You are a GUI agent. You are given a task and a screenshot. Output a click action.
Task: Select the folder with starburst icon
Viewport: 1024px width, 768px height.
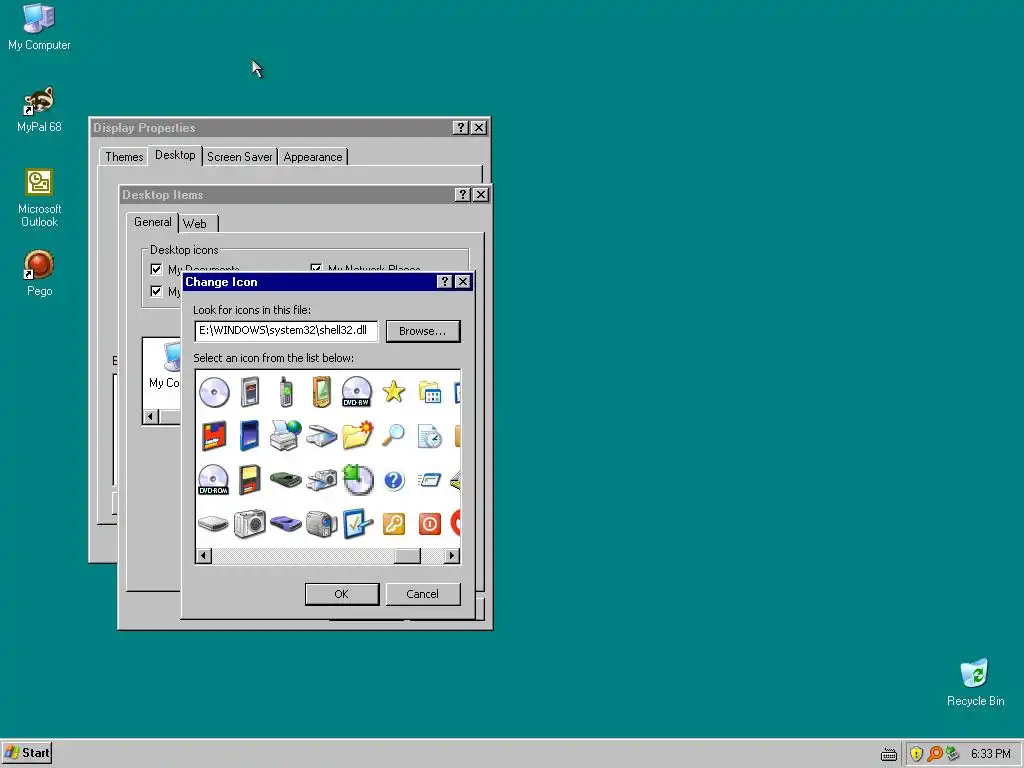357,436
